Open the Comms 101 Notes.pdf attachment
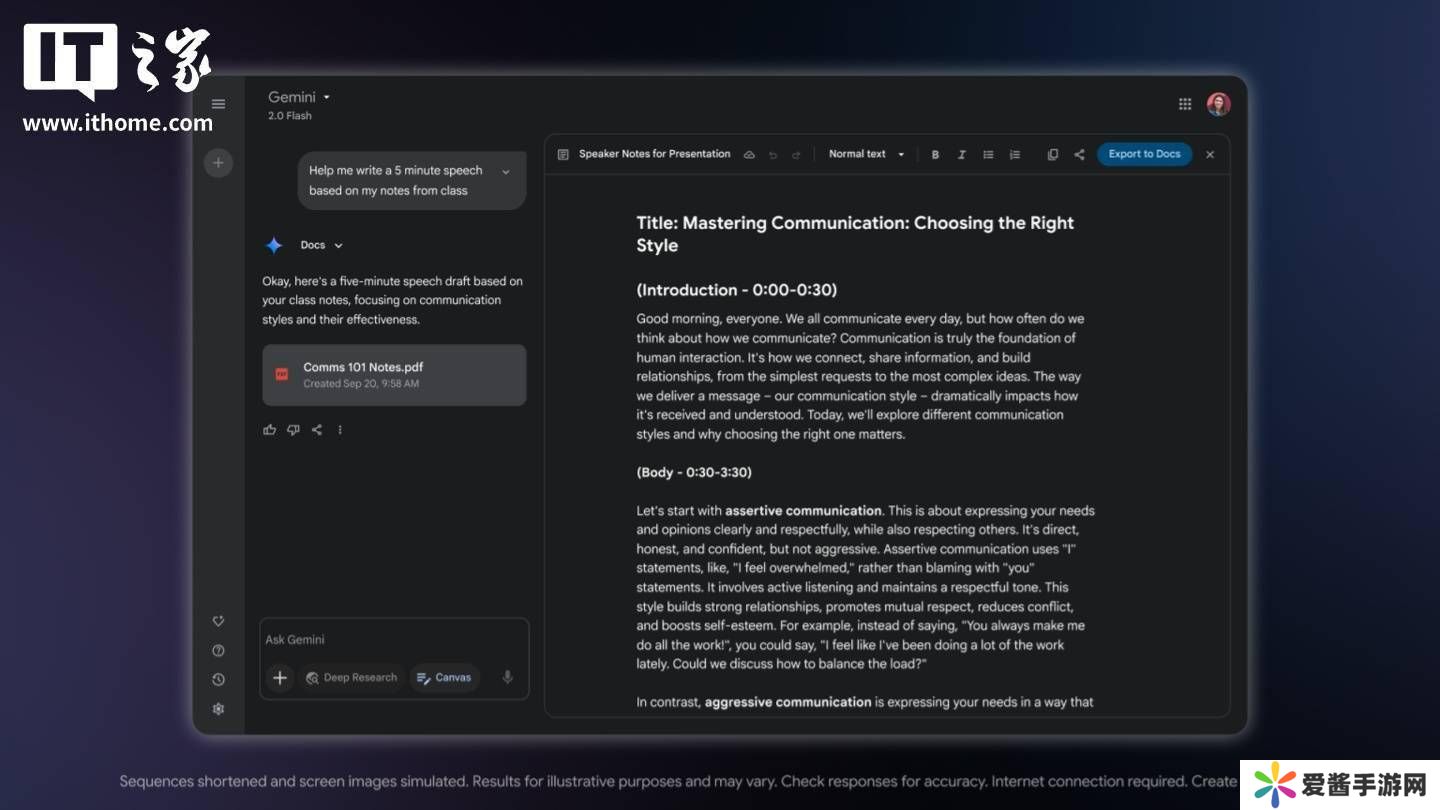This screenshot has height=810, width=1440. tap(394, 375)
